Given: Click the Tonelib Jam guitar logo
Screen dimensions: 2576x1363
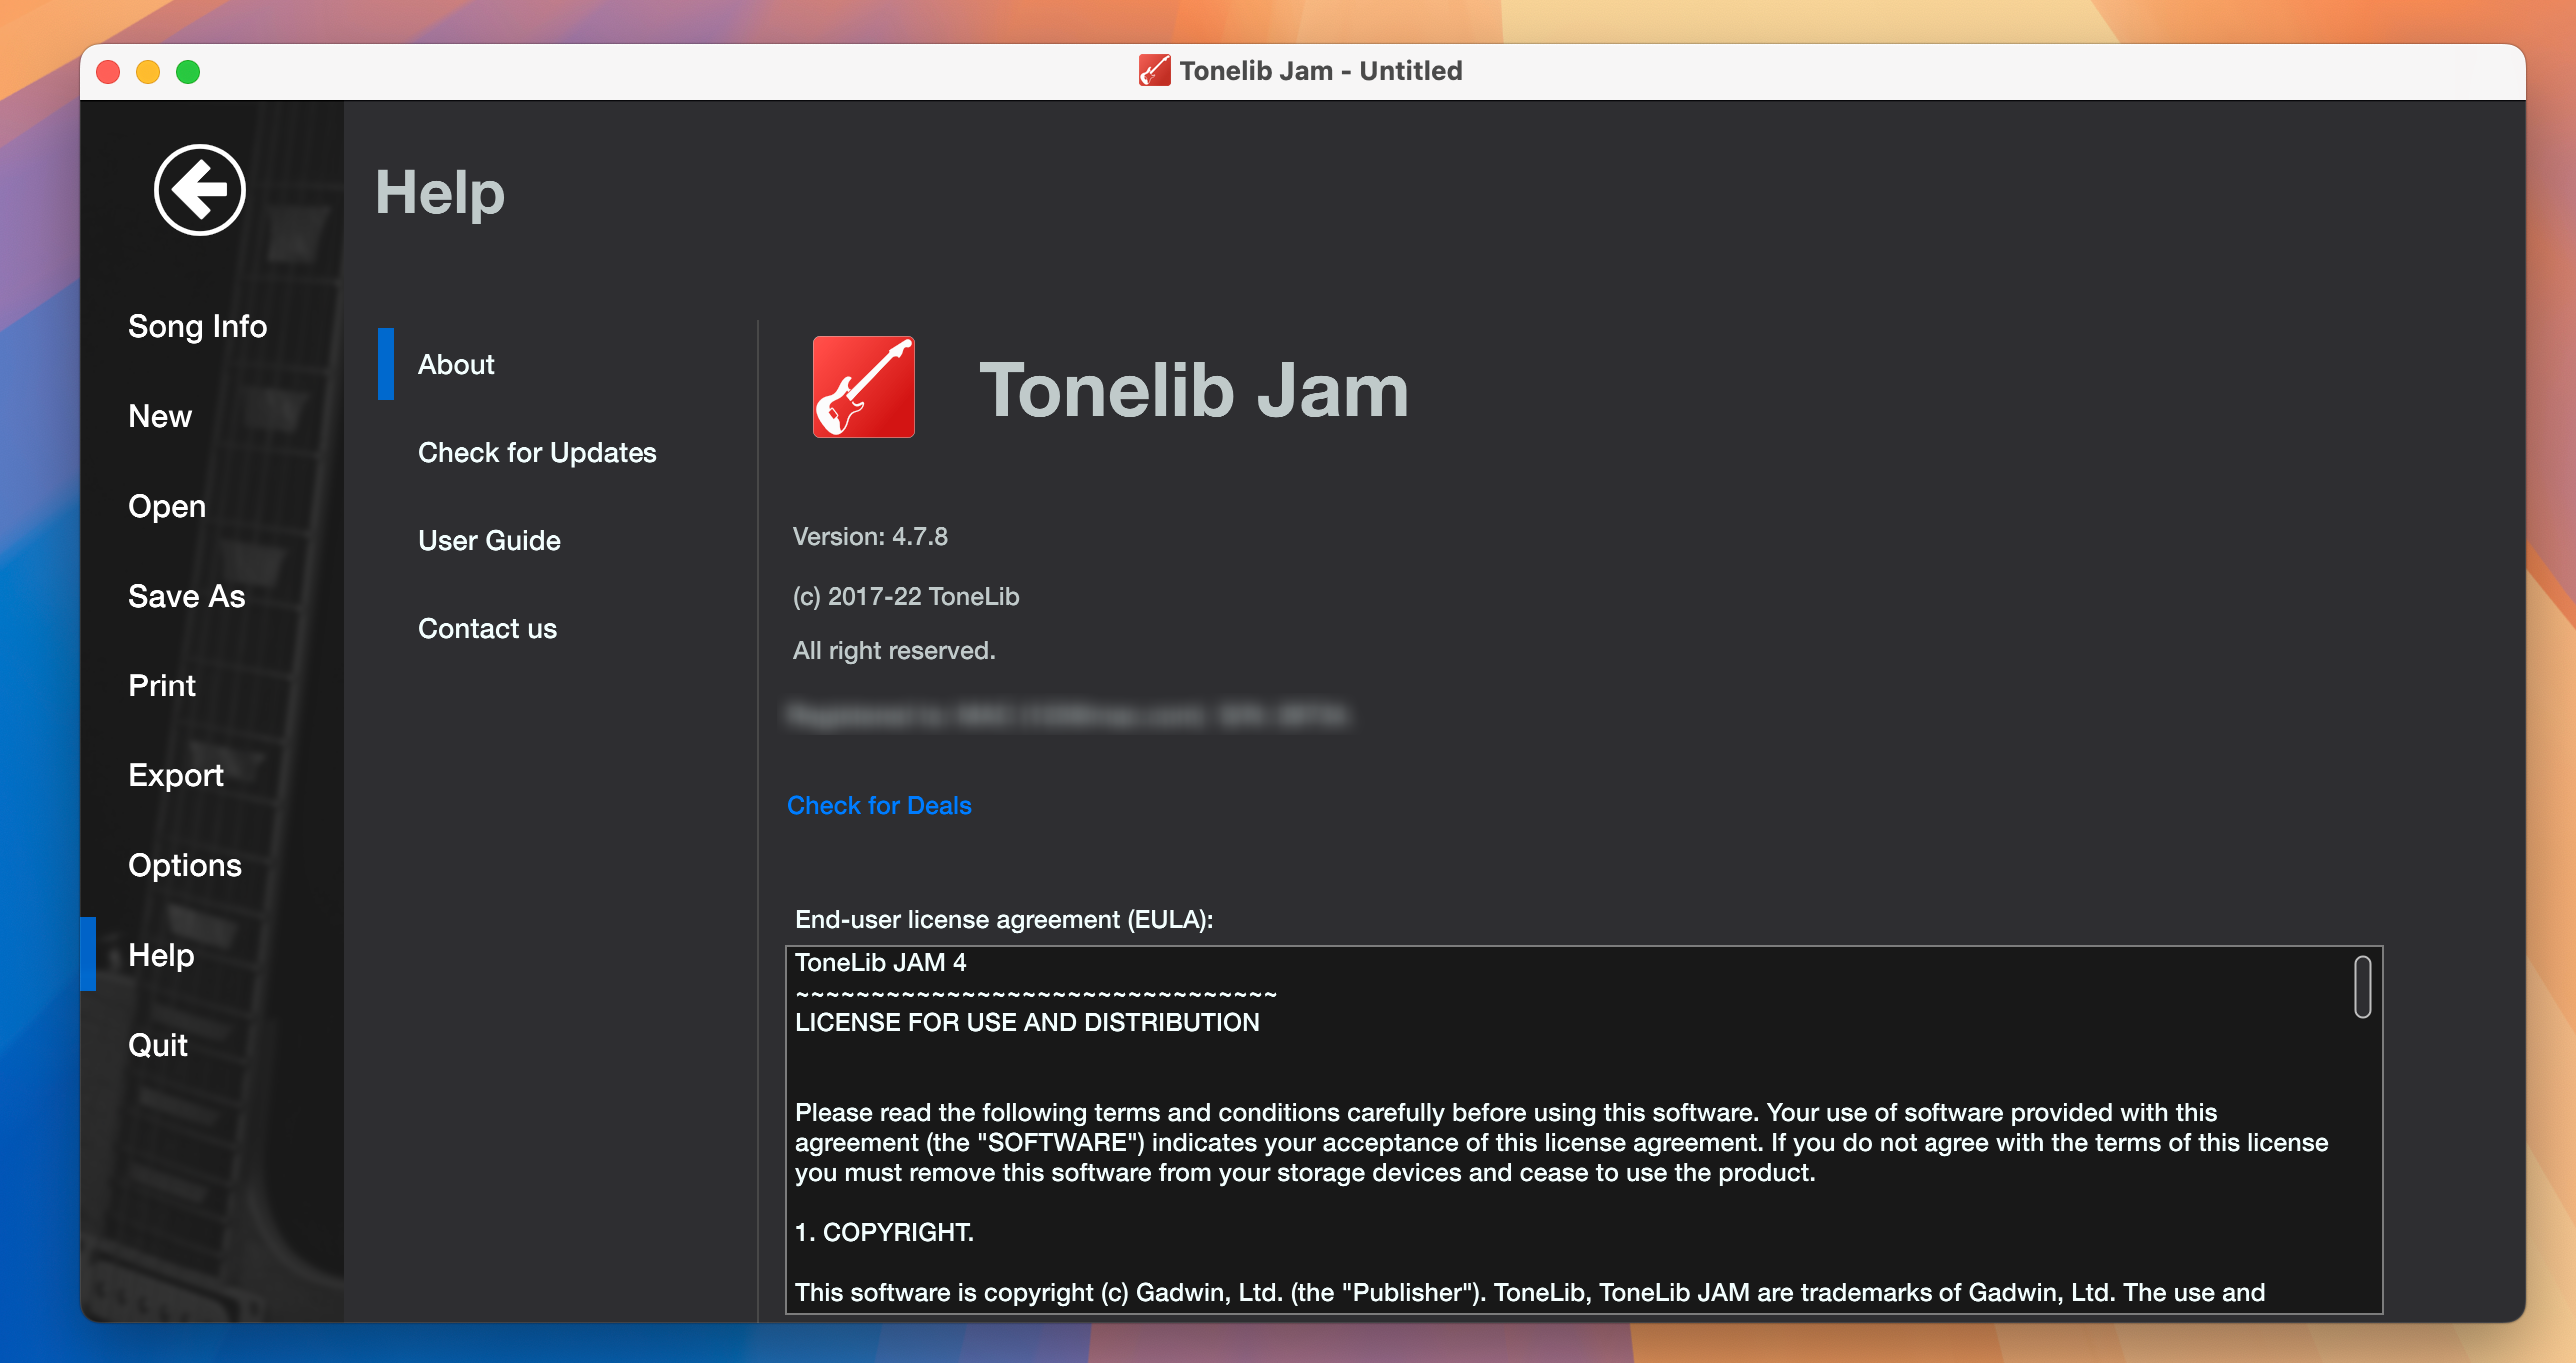Looking at the screenshot, I should (x=864, y=387).
